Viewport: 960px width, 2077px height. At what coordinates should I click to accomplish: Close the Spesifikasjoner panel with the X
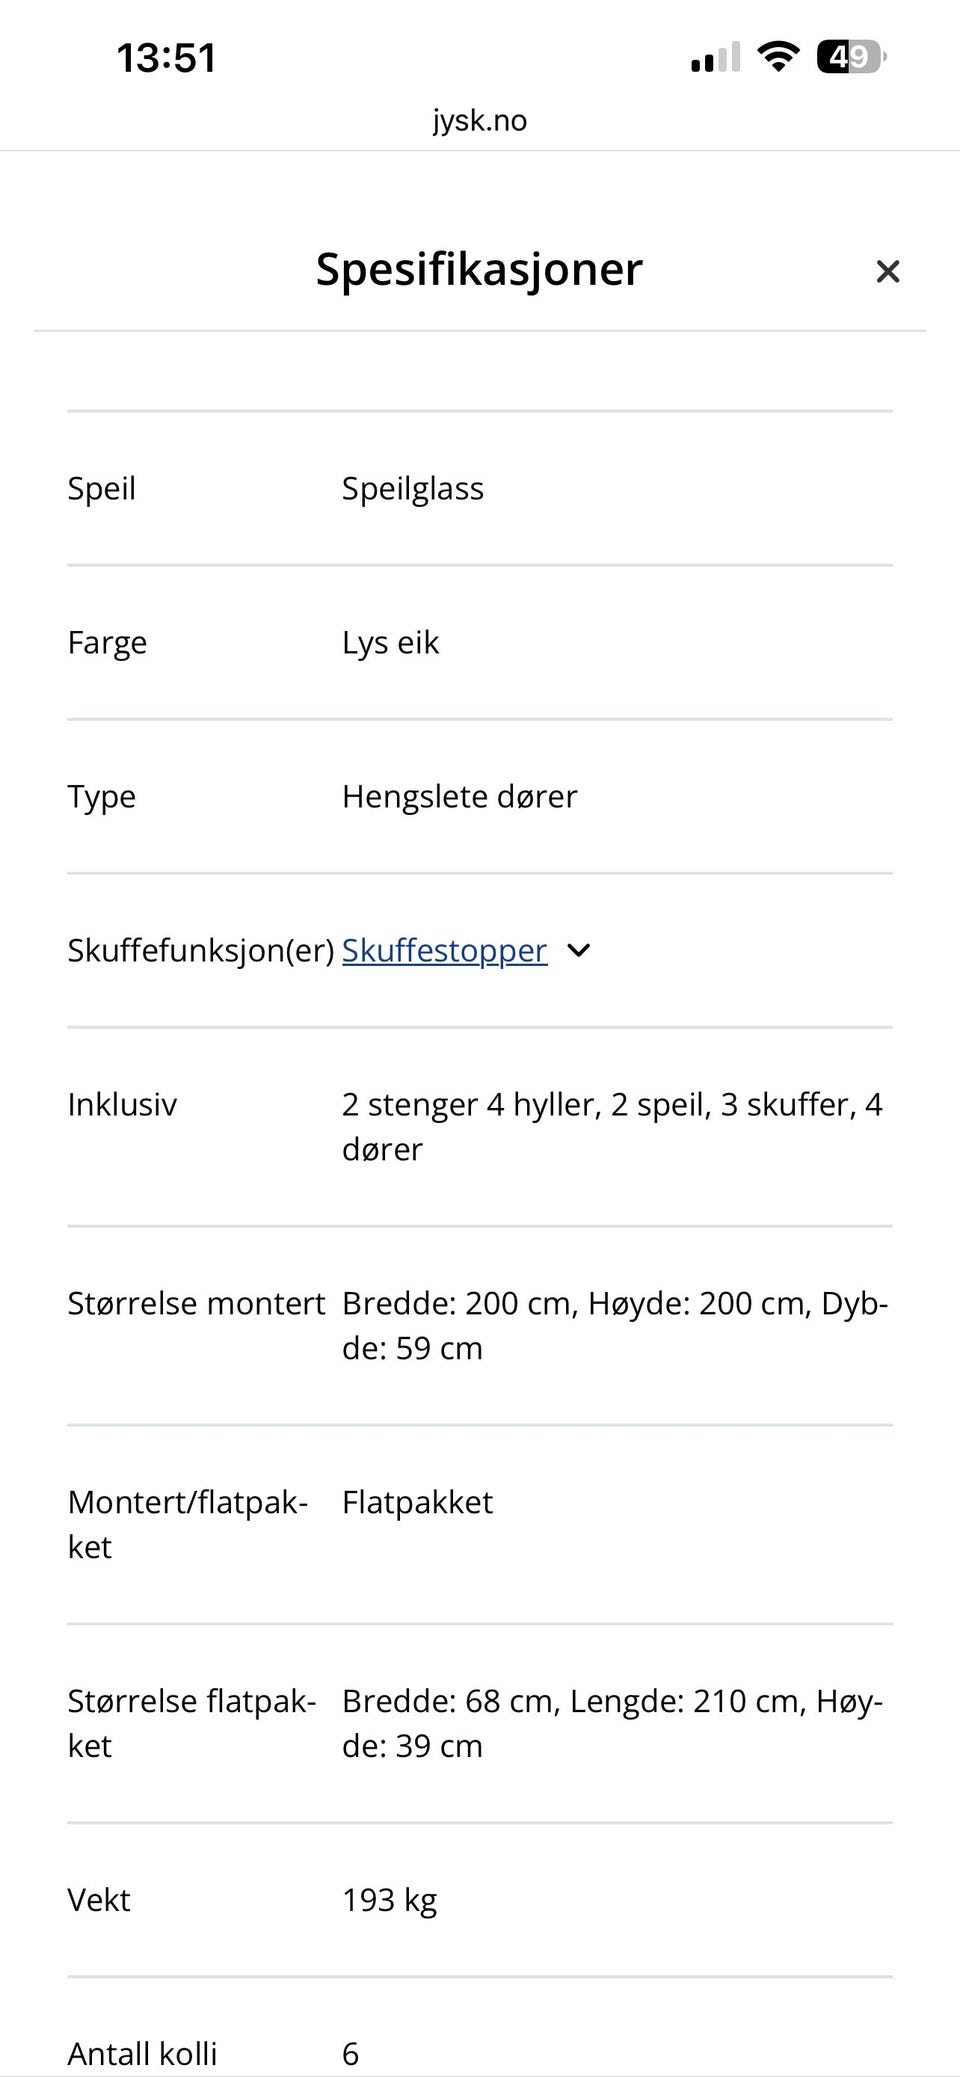pos(887,271)
